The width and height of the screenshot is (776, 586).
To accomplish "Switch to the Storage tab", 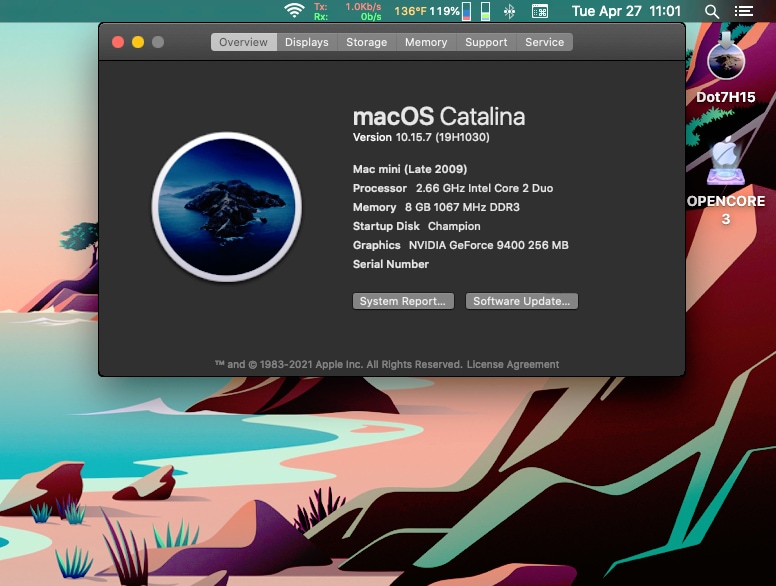I will point(367,42).
